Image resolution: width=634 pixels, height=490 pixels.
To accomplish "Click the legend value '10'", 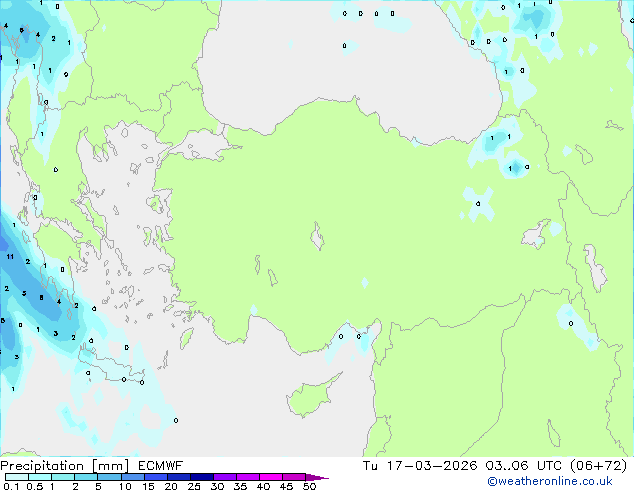I will pos(125,486).
